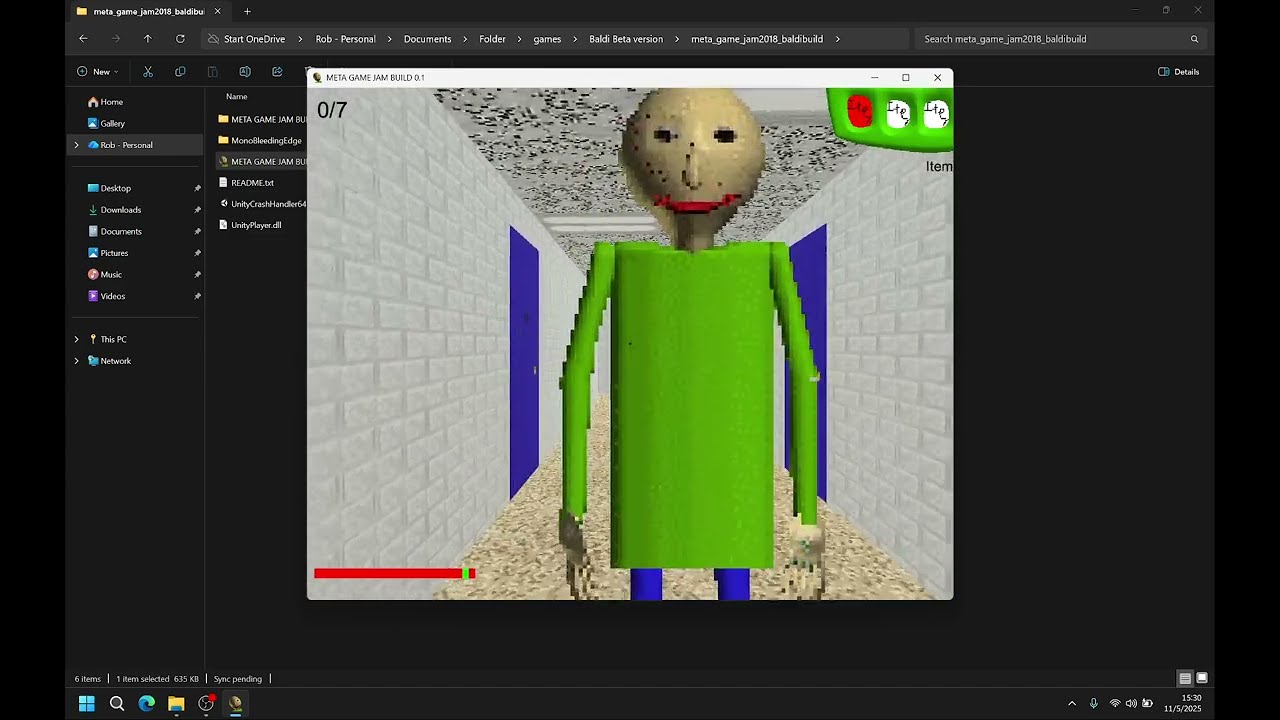Click the Documents breadcrumb in address bar
Screen dimensions: 1280x720
pyautogui.click(x=427, y=39)
